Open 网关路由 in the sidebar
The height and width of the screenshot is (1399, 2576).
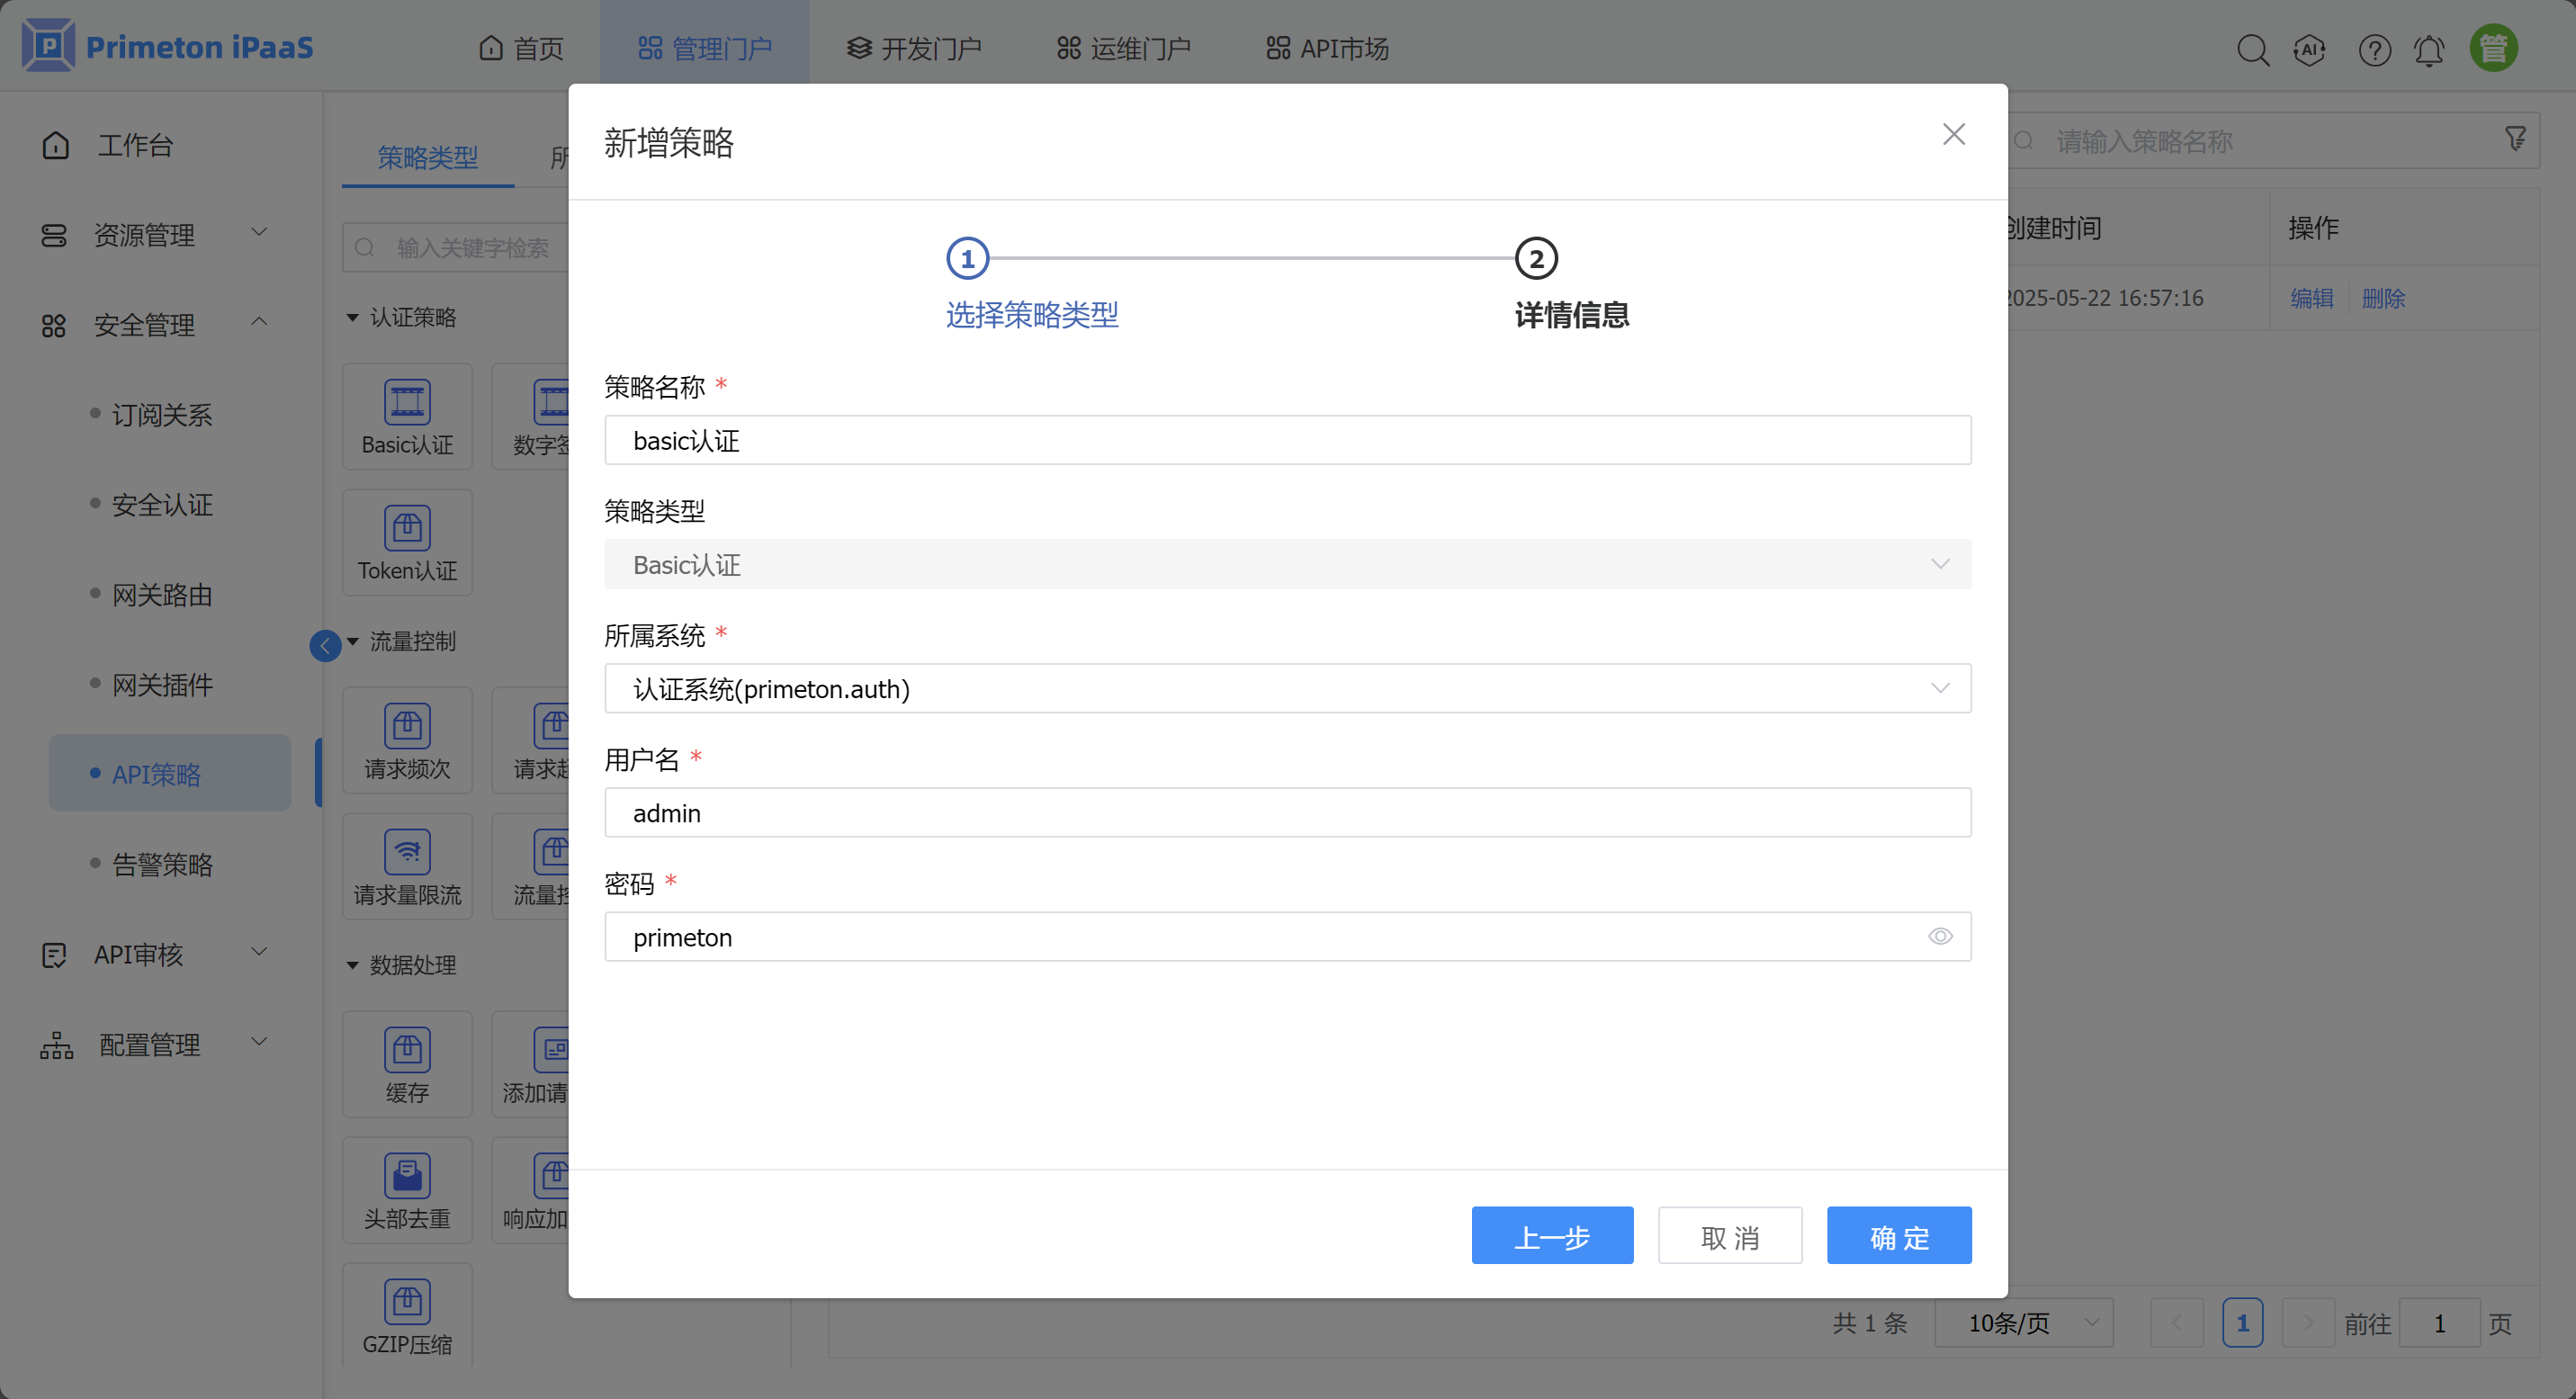point(162,595)
